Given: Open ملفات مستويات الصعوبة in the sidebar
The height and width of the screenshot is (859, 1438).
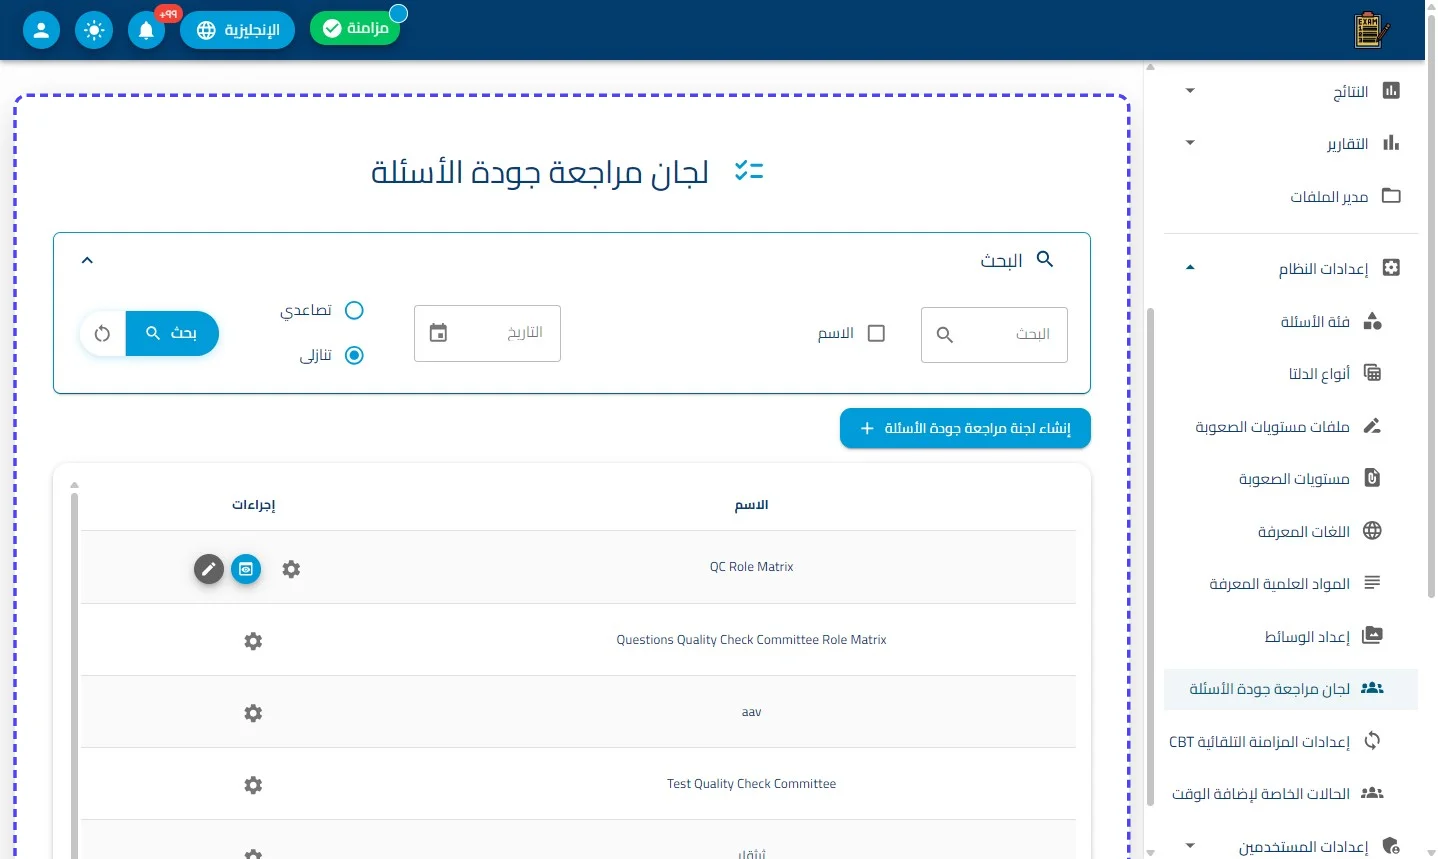Looking at the screenshot, I should 1291,426.
